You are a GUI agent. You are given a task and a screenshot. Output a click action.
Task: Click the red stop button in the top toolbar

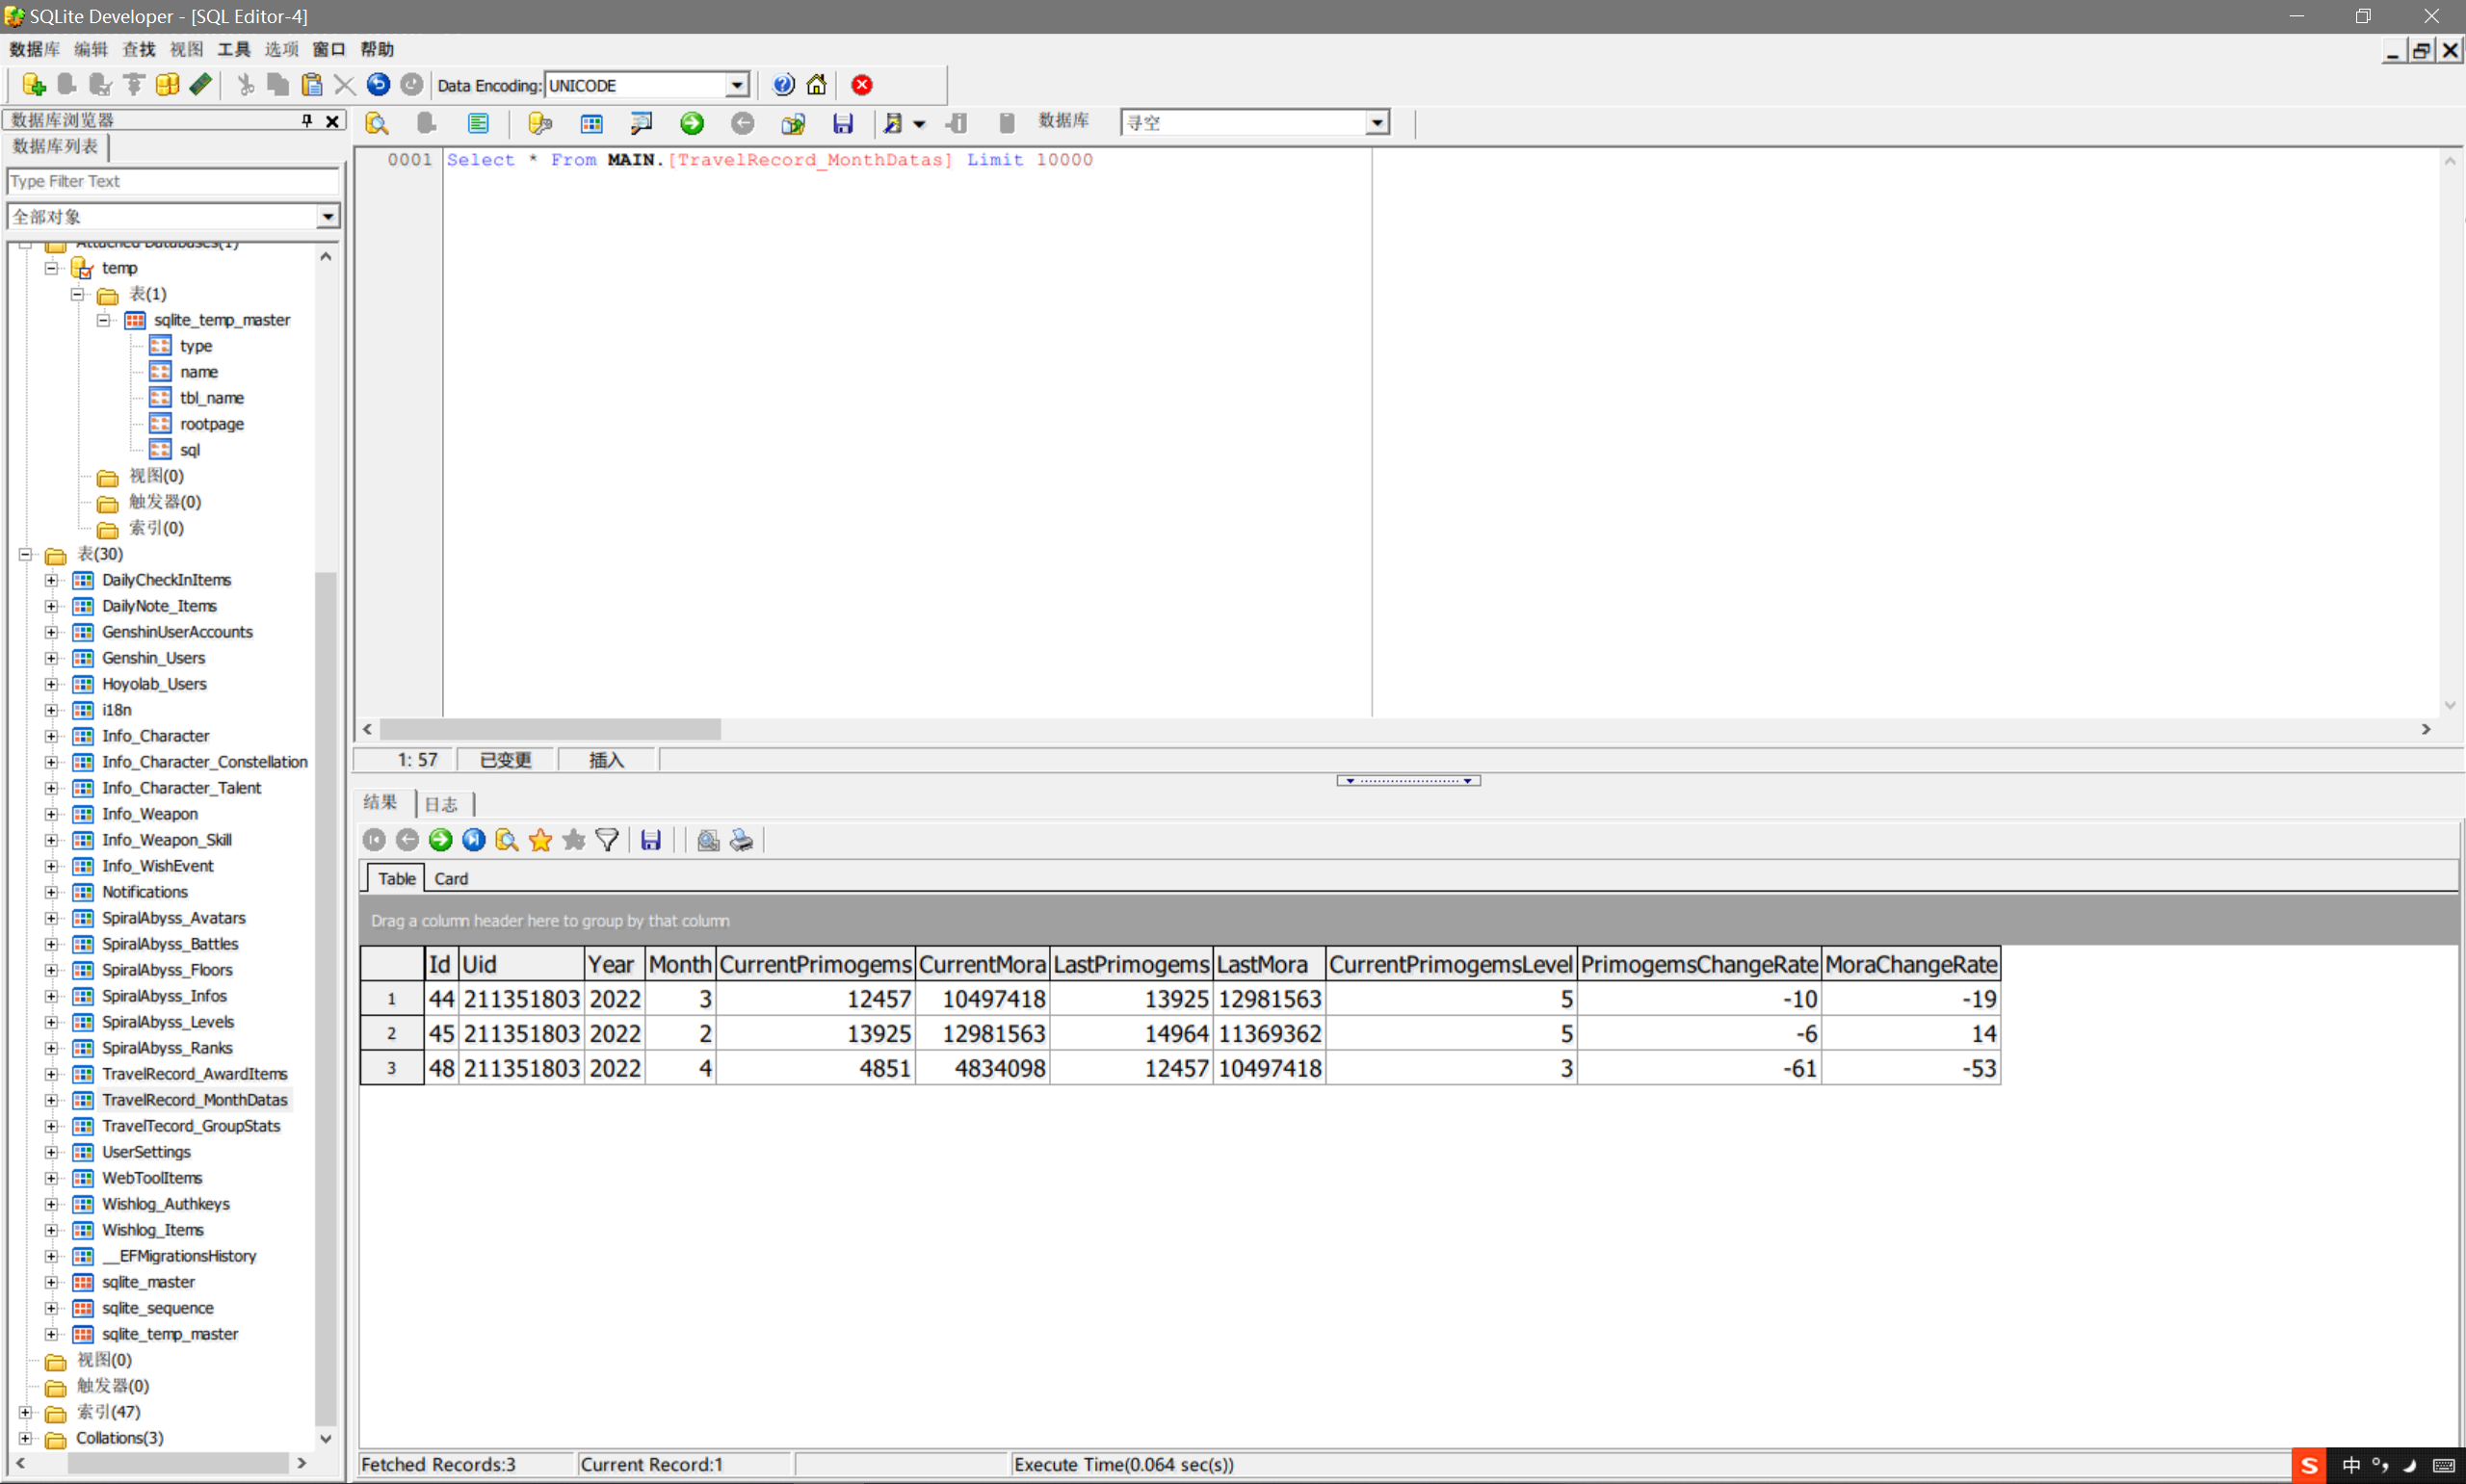(862, 85)
